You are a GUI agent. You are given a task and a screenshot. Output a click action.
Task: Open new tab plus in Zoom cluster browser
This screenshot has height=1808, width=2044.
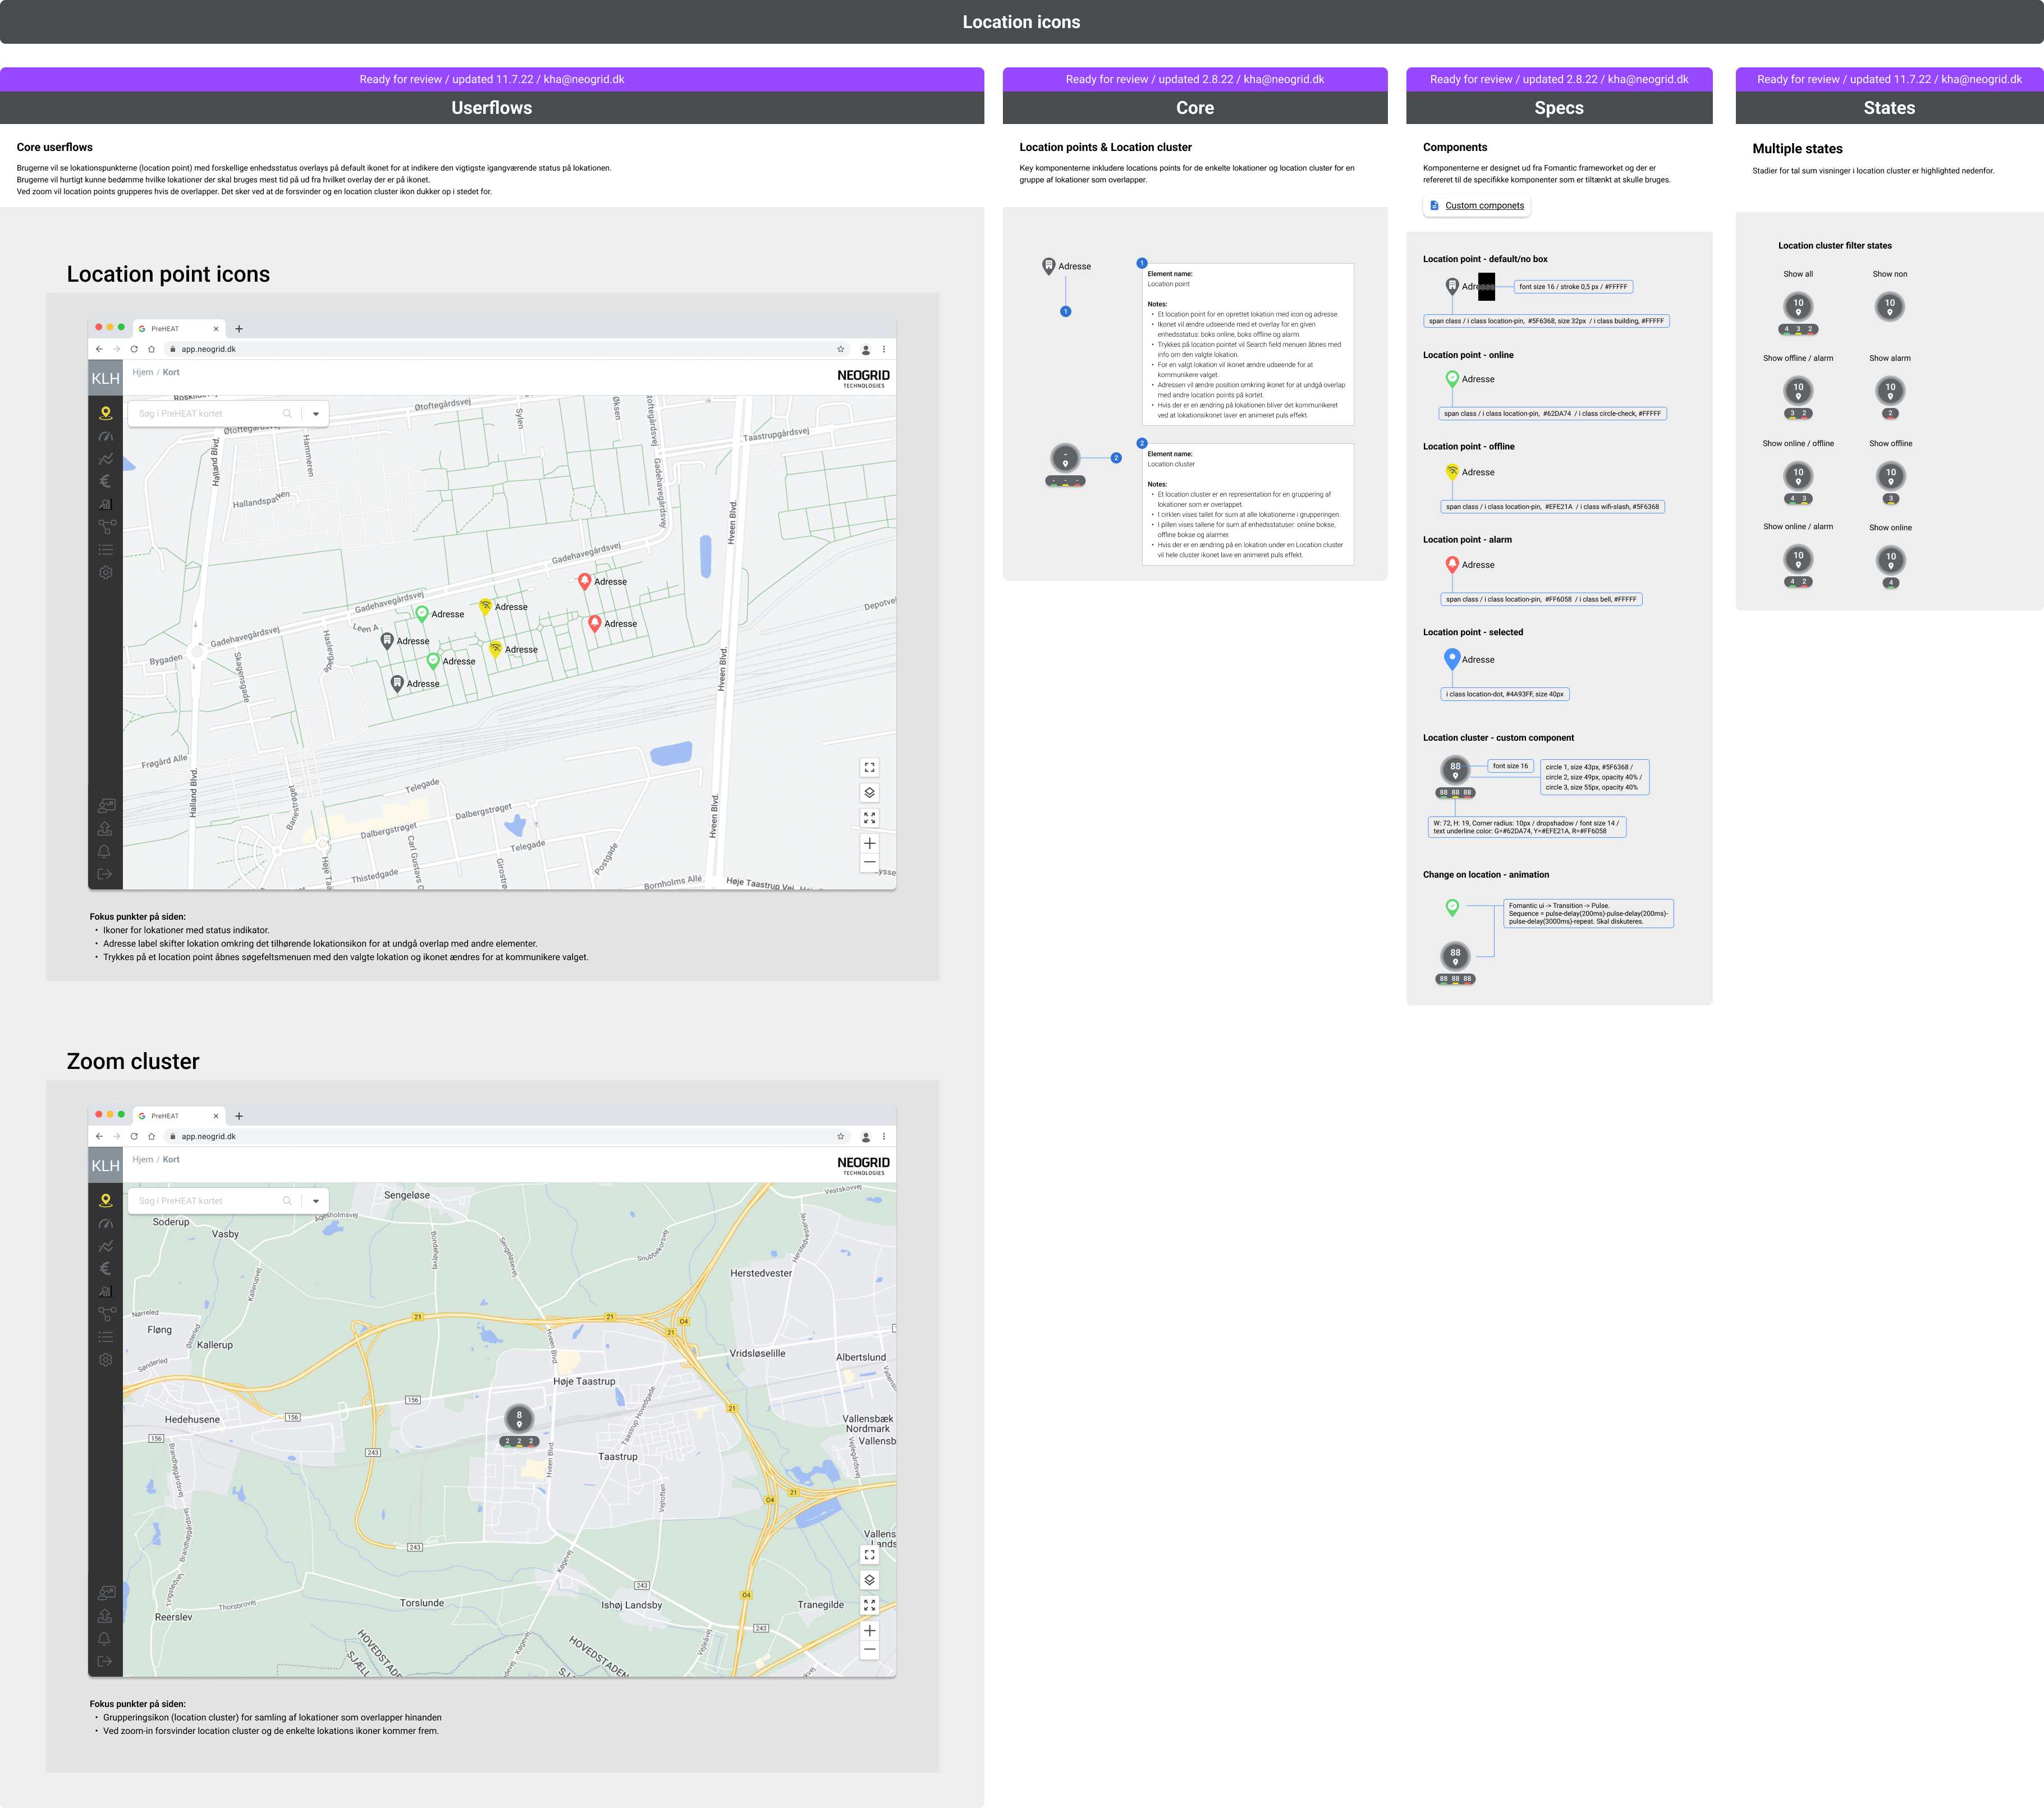point(239,1116)
